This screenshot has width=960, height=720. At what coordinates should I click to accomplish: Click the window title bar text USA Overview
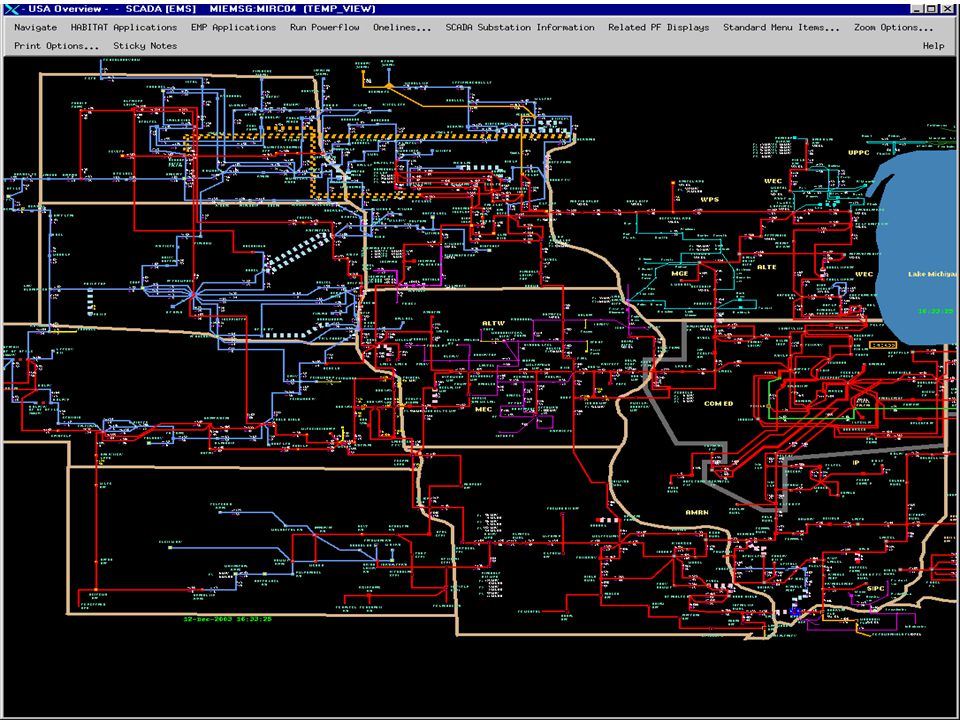tap(64, 9)
